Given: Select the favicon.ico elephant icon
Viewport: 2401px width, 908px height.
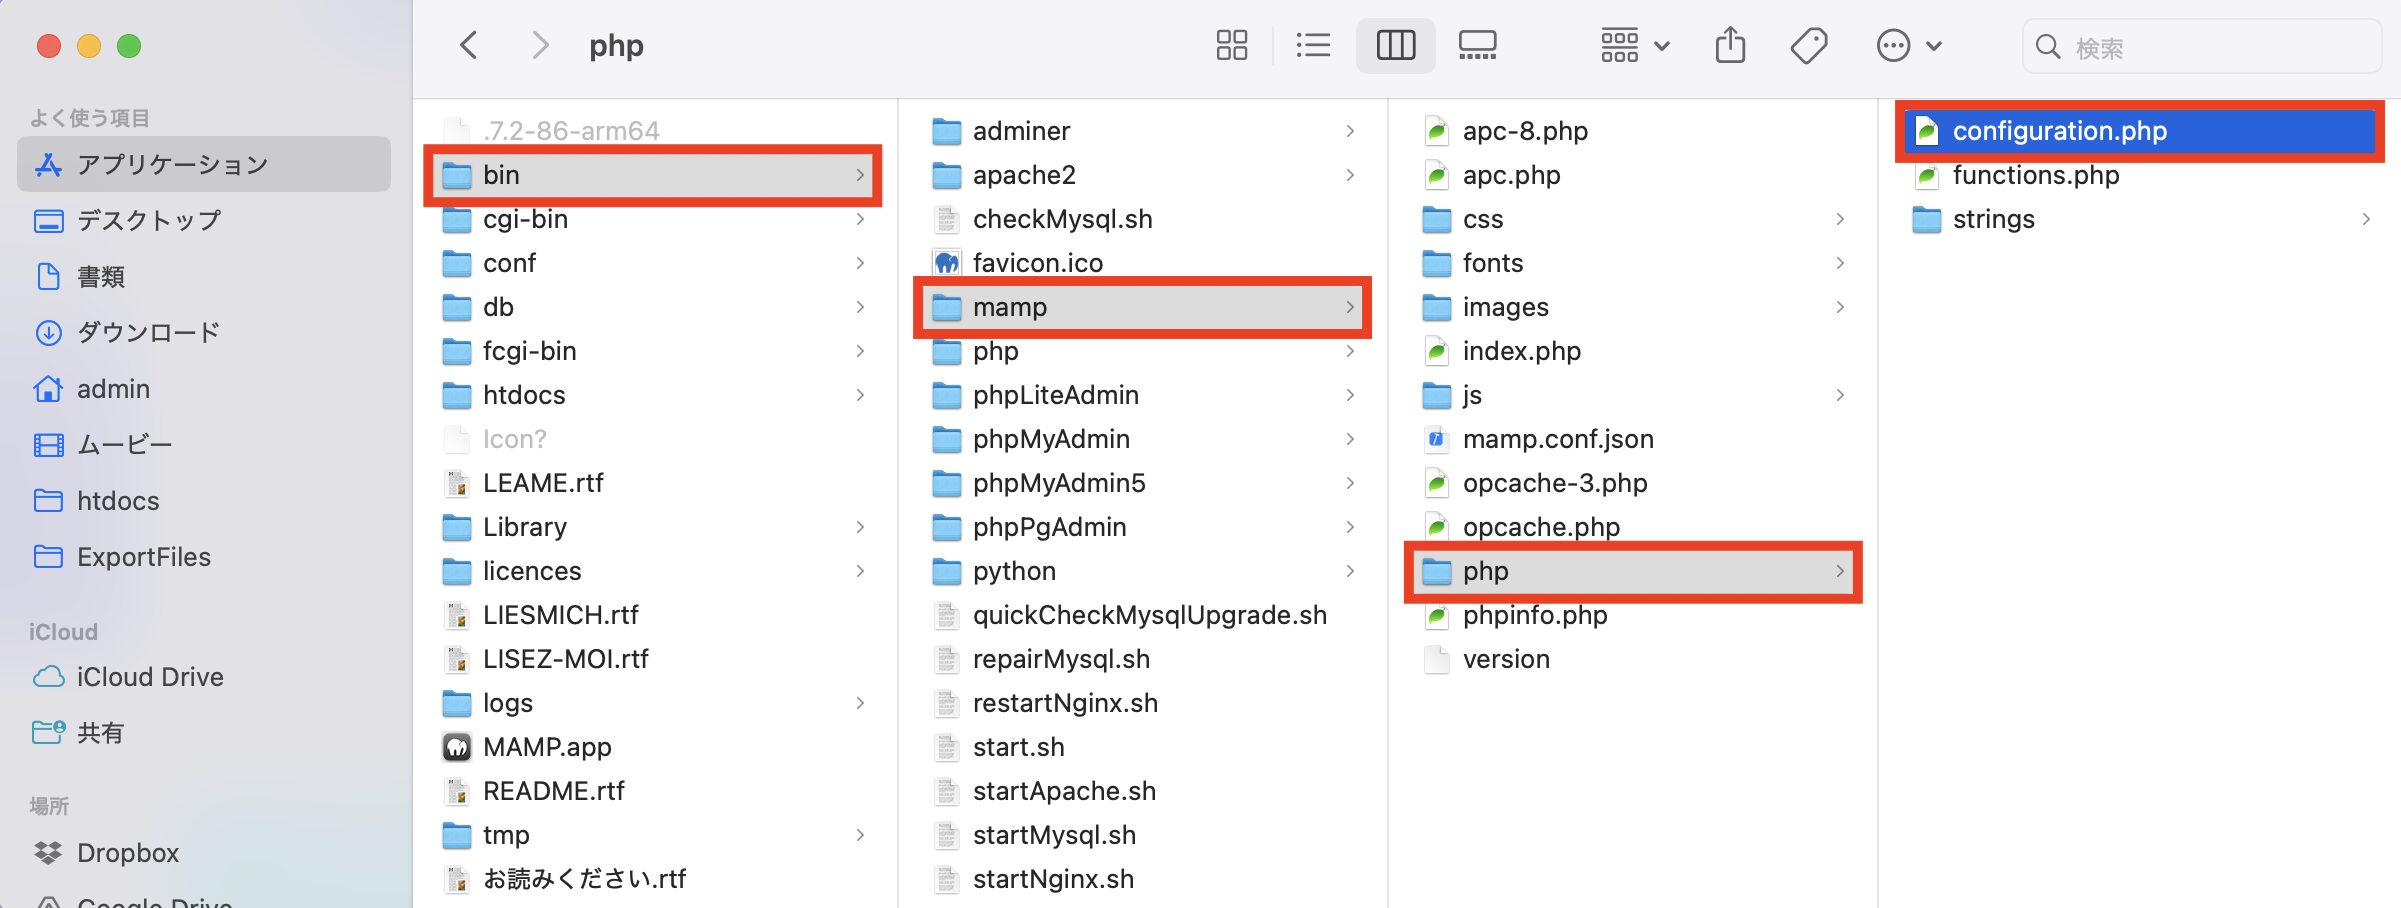Looking at the screenshot, I should coord(947,263).
